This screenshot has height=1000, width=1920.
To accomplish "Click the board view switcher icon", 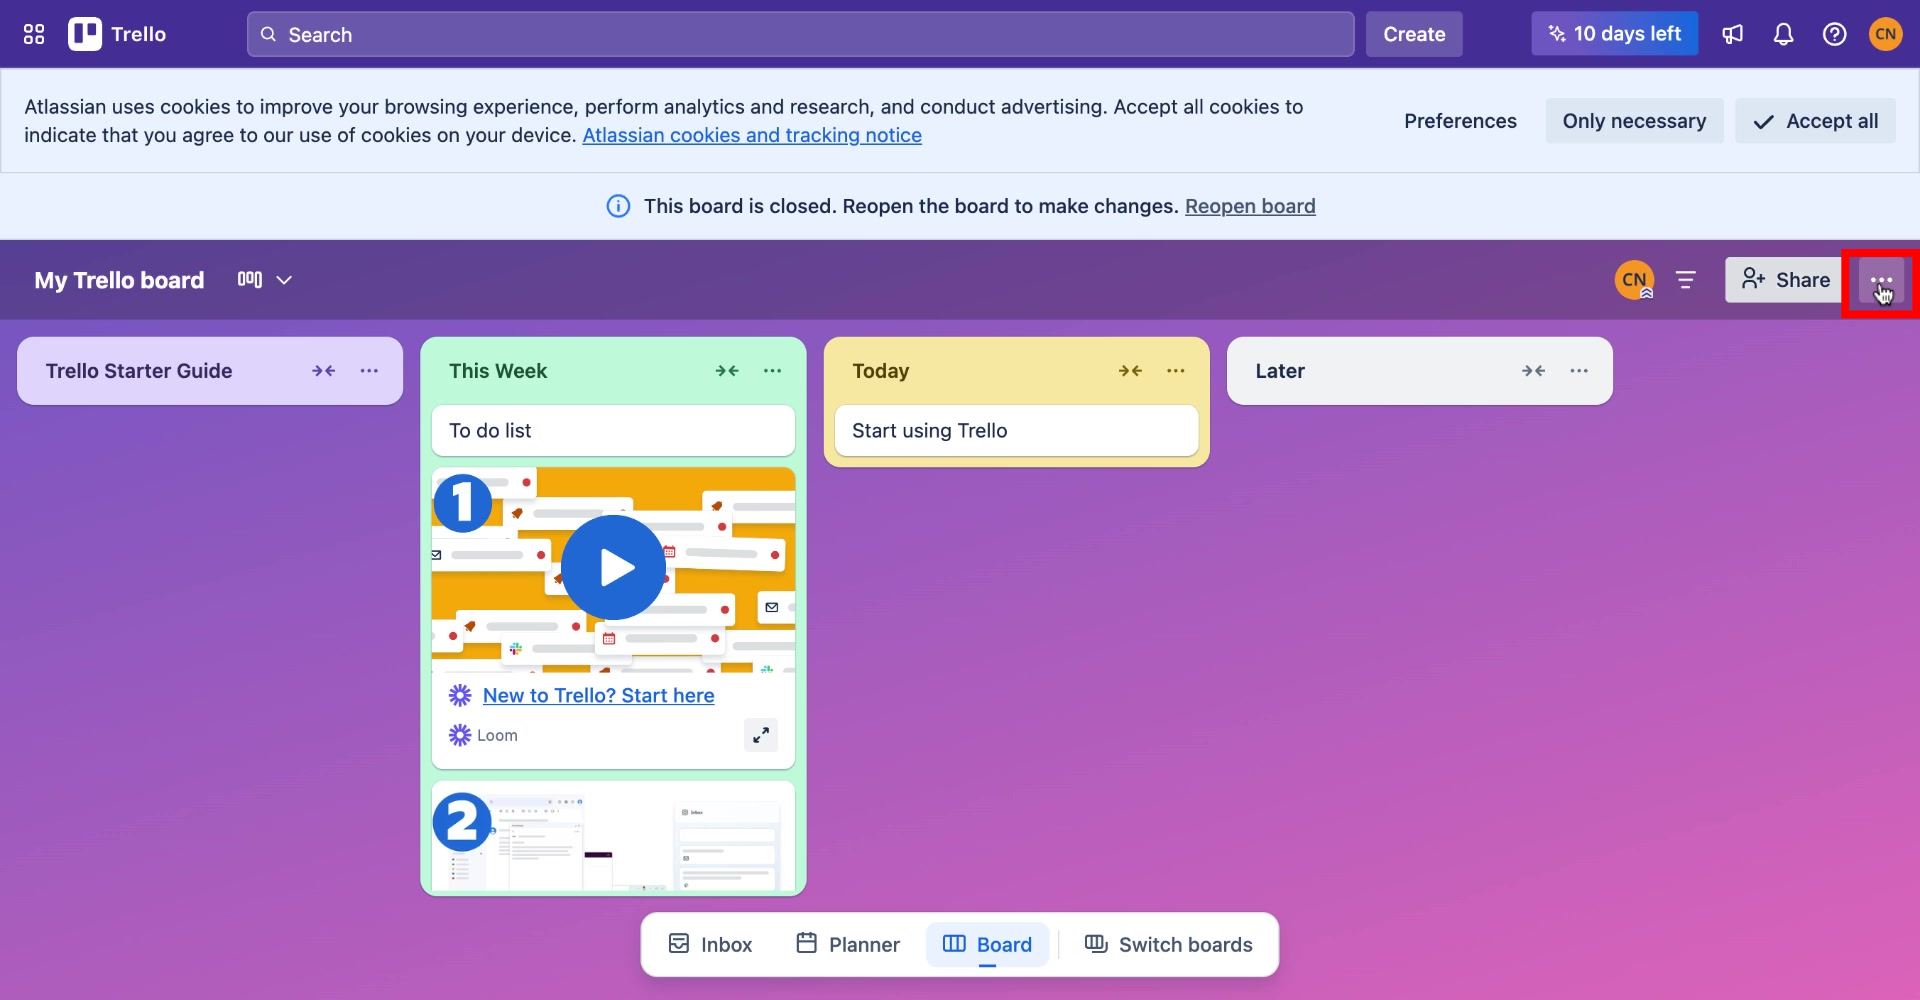I will [249, 280].
